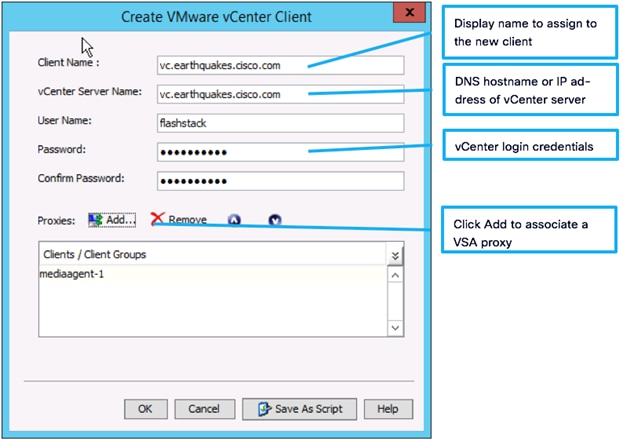This screenshot has height=441, width=623.
Task: Expand the Clients / Client Groups column chevron
Action: tap(395, 255)
